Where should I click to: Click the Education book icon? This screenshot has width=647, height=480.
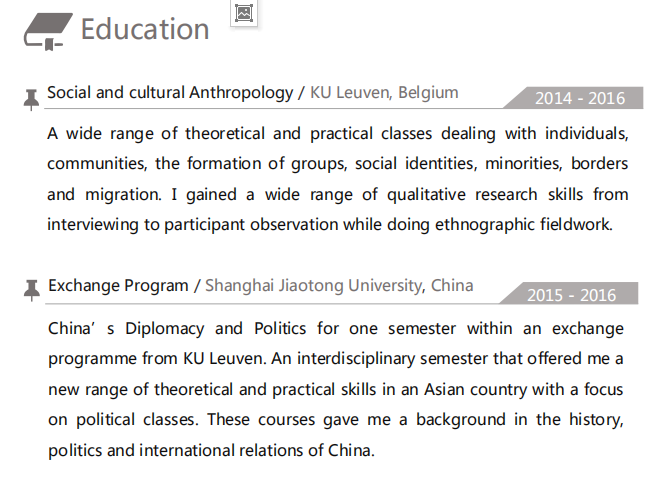point(47,30)
